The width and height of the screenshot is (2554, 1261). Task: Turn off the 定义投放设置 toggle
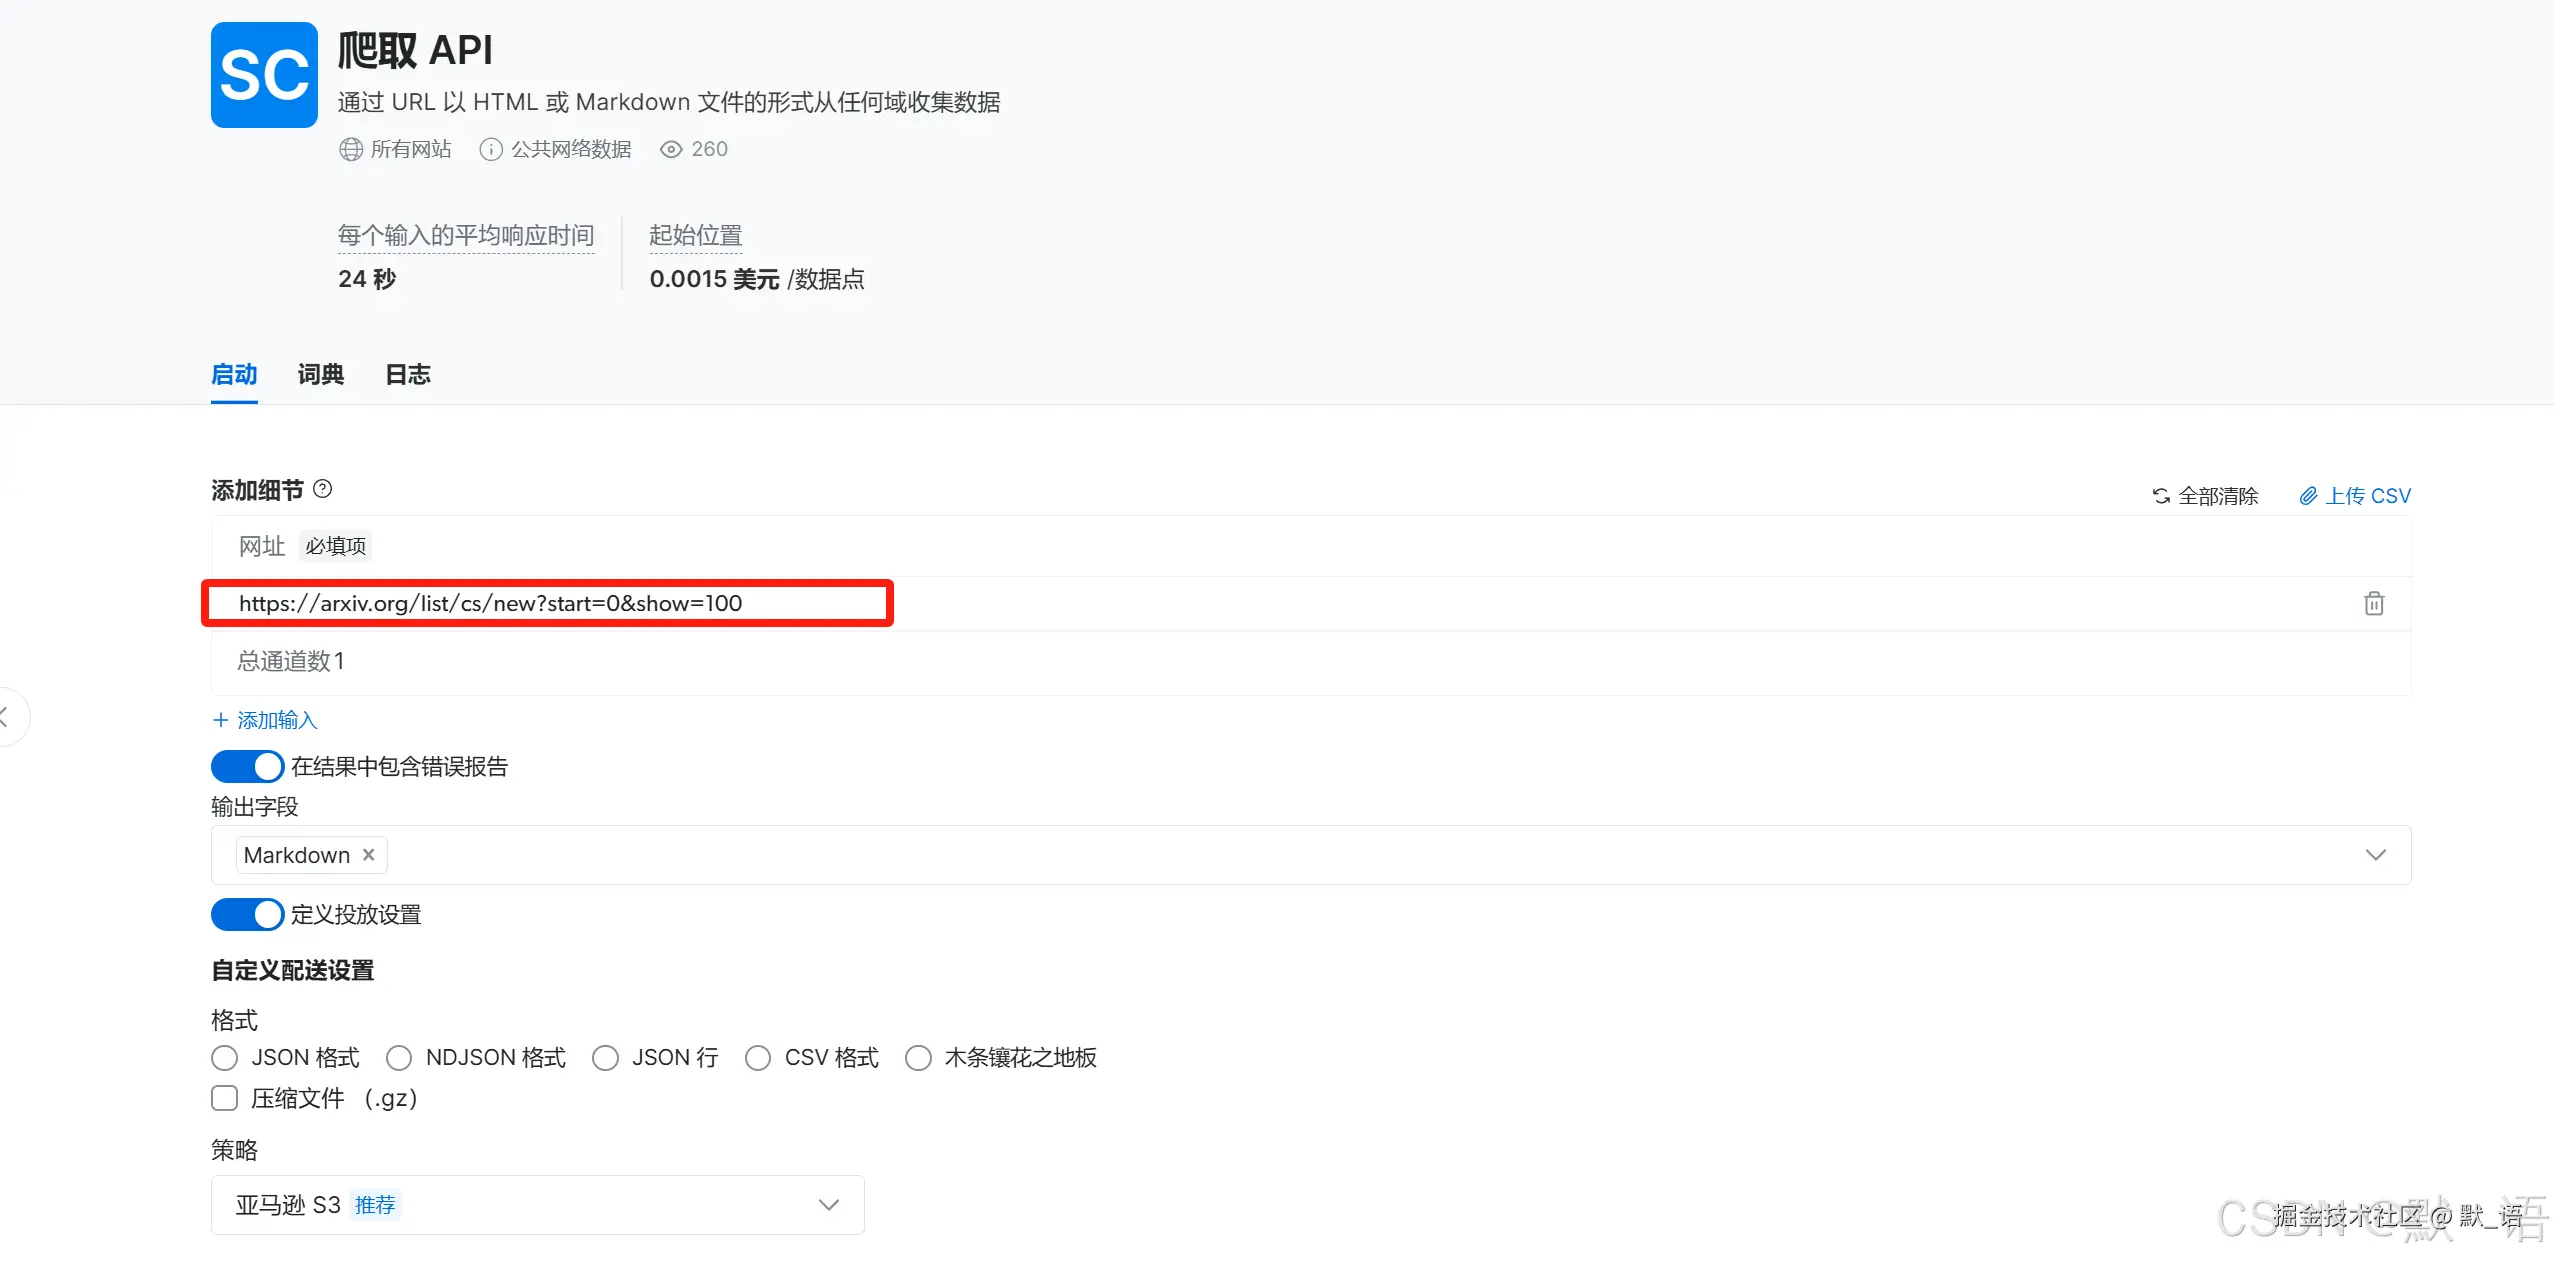pyautogui.click(x=247, y=914)
